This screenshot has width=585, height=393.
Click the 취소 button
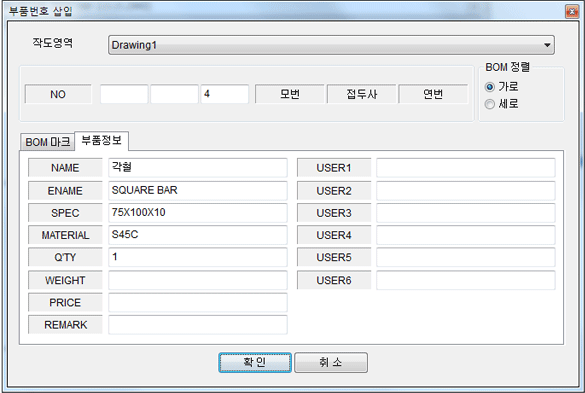coord(331,362)
